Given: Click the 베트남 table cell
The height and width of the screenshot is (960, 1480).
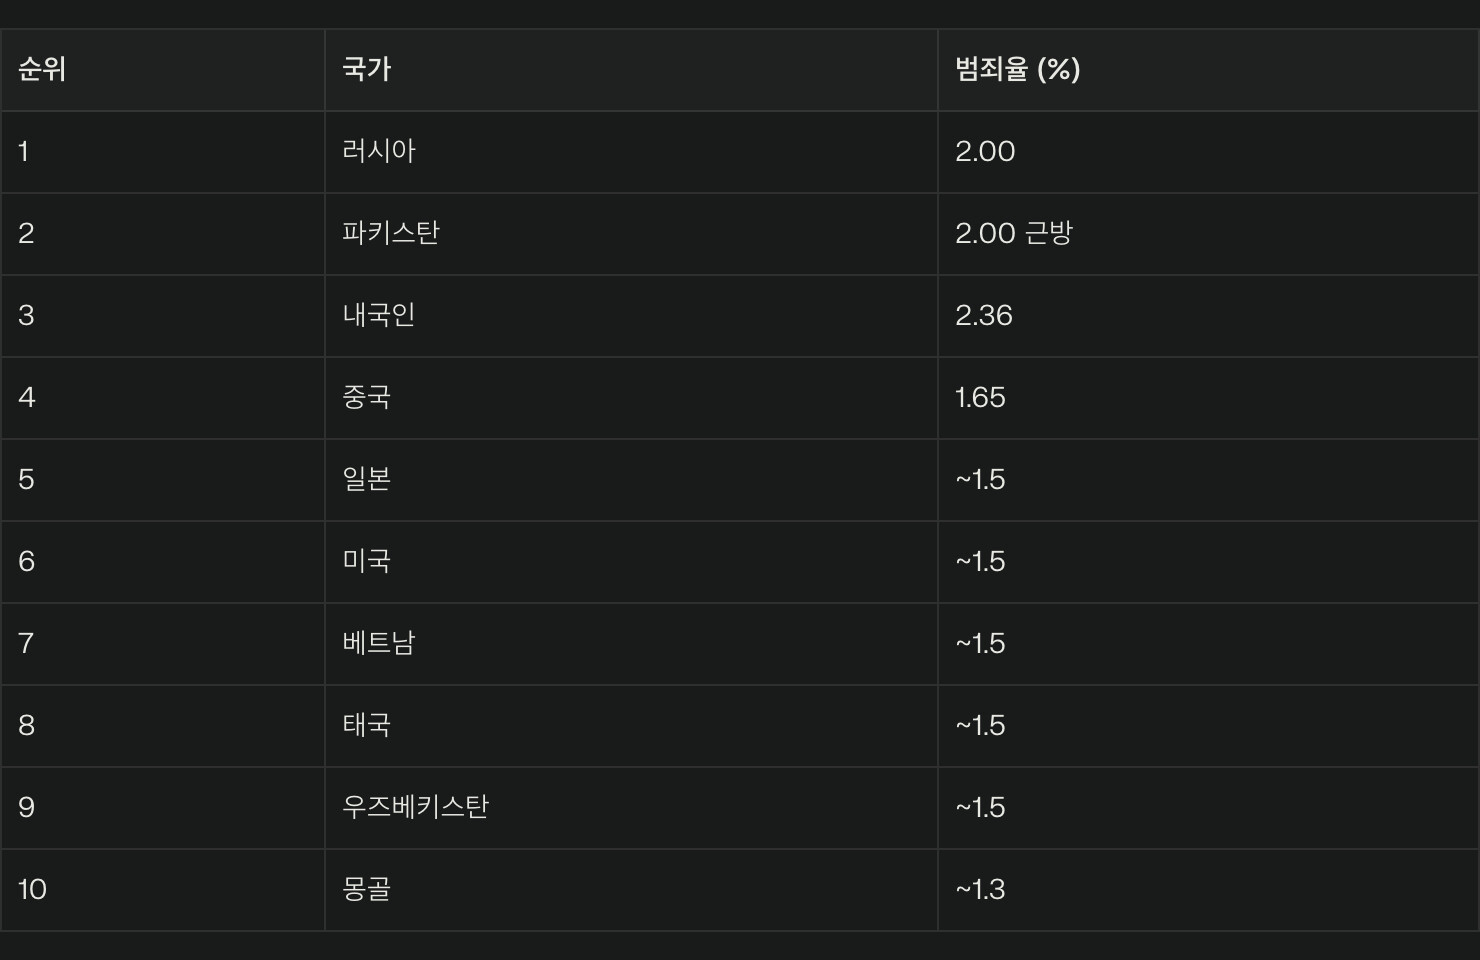Looking at the screenshot, I should (x=631, y=644).
